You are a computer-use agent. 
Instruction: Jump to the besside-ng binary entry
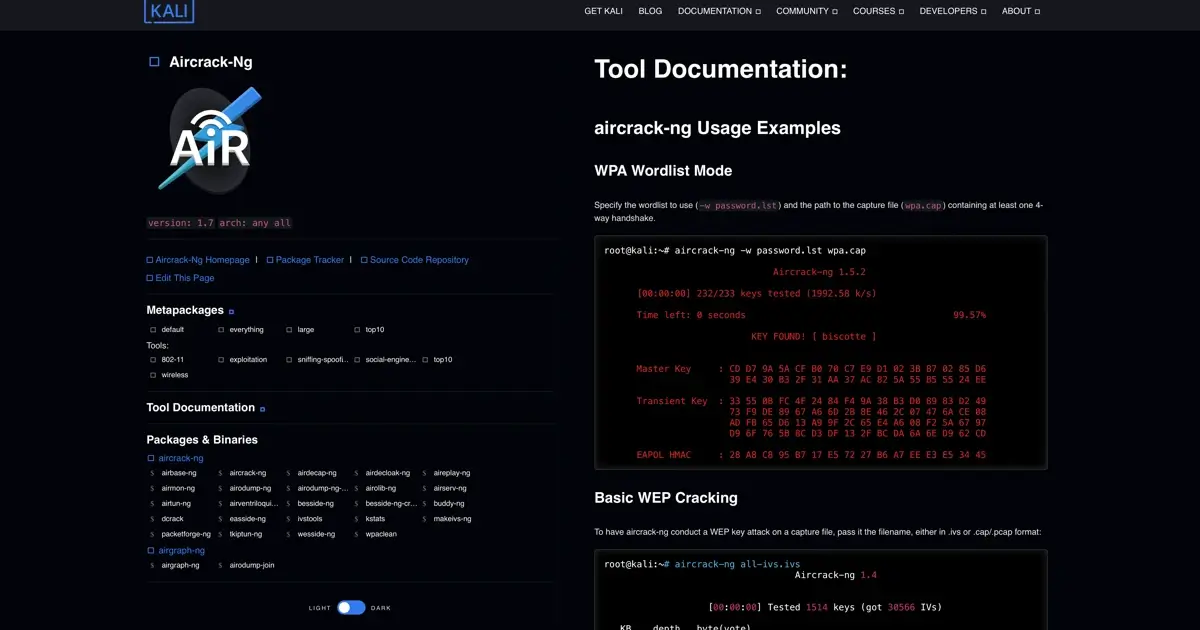315,504
